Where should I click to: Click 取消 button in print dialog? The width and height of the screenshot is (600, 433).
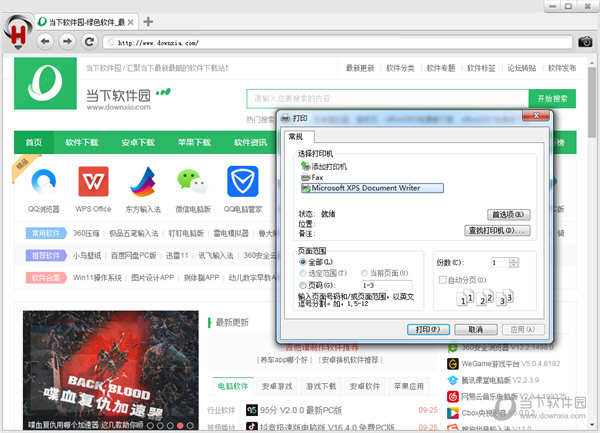click(x=476, y=329)
